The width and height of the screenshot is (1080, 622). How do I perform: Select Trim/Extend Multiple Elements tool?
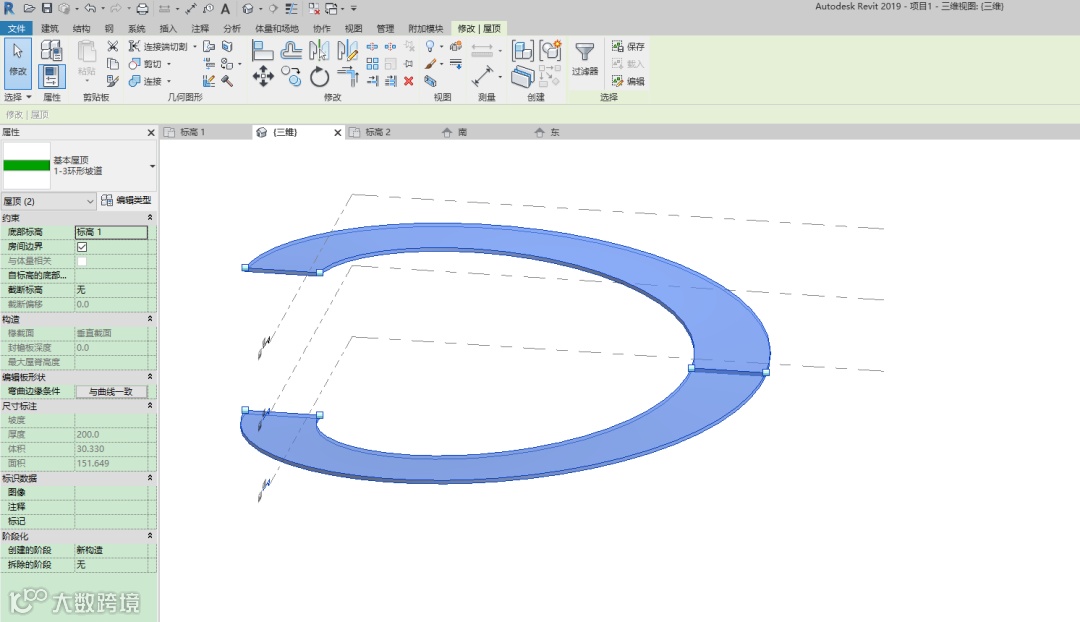click(391, 81)
